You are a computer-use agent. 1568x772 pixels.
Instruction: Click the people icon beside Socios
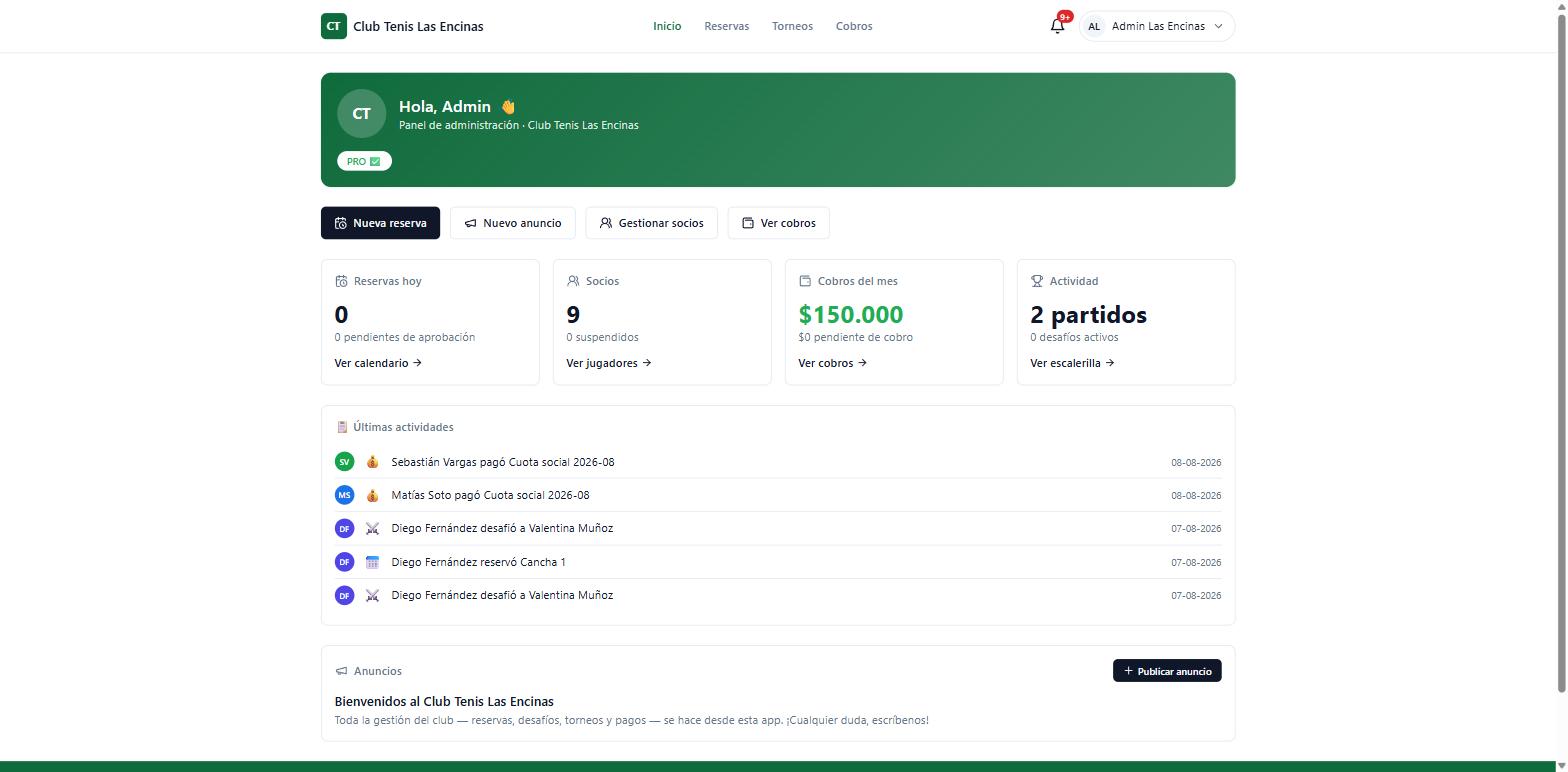(x=573, y=281)
